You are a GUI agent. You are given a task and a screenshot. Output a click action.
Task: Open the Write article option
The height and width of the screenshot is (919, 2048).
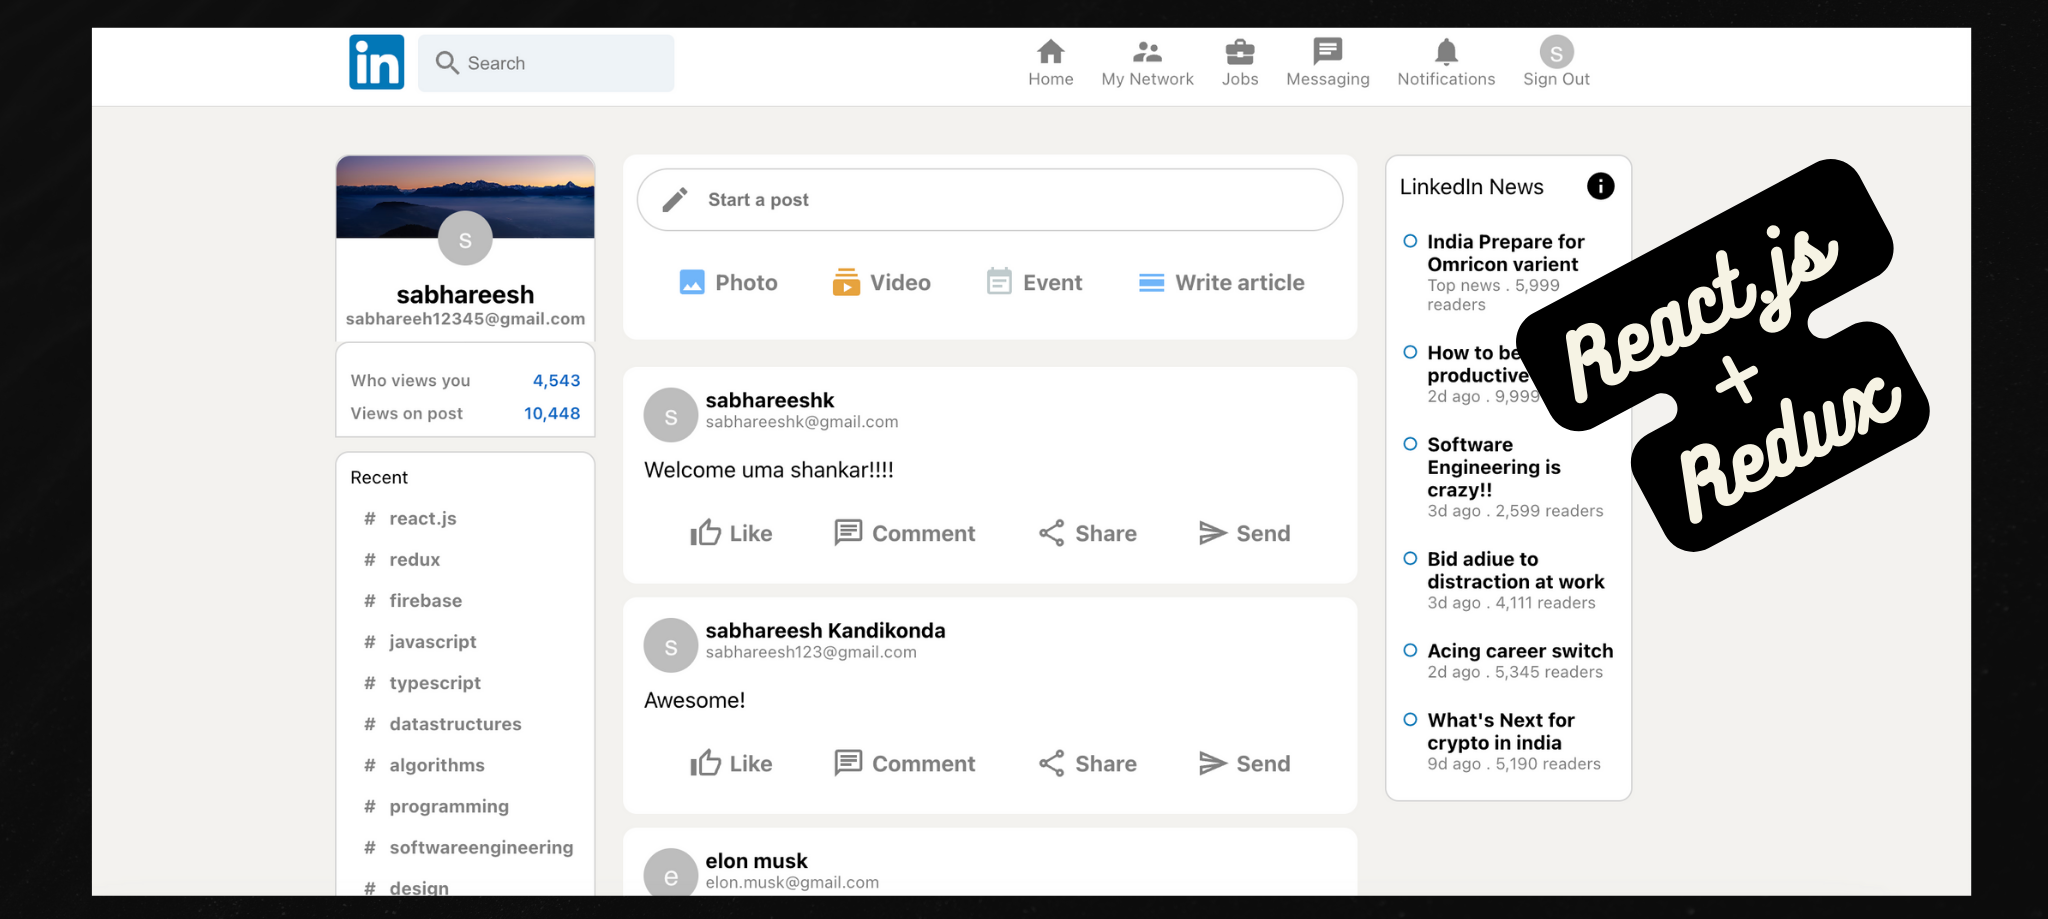1221,282
